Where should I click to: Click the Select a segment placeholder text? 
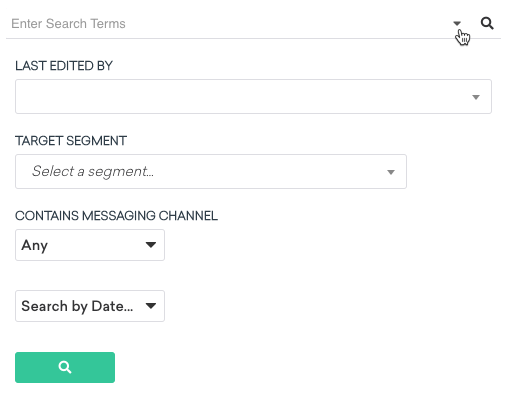(93, 171)
